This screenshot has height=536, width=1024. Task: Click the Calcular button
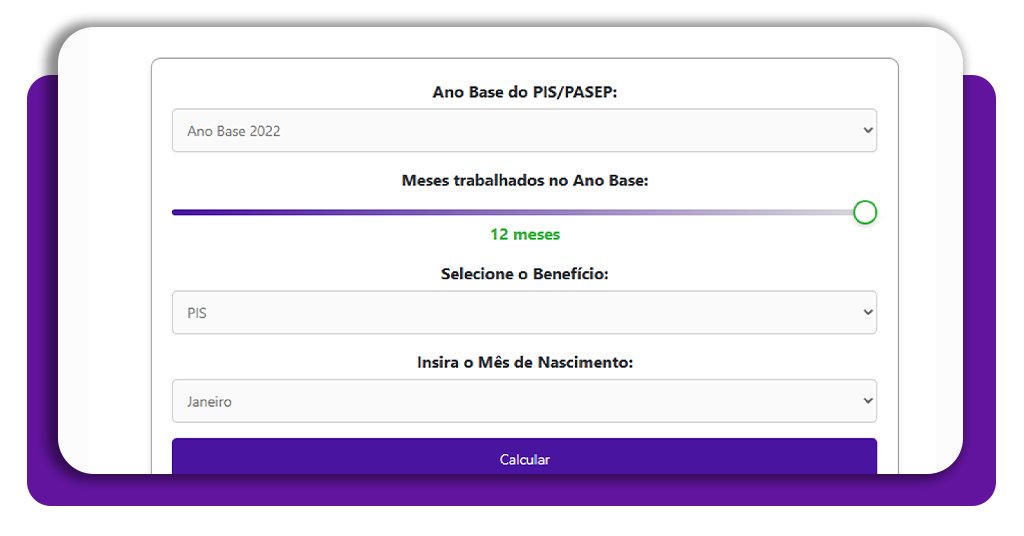(x=524, y=457)
